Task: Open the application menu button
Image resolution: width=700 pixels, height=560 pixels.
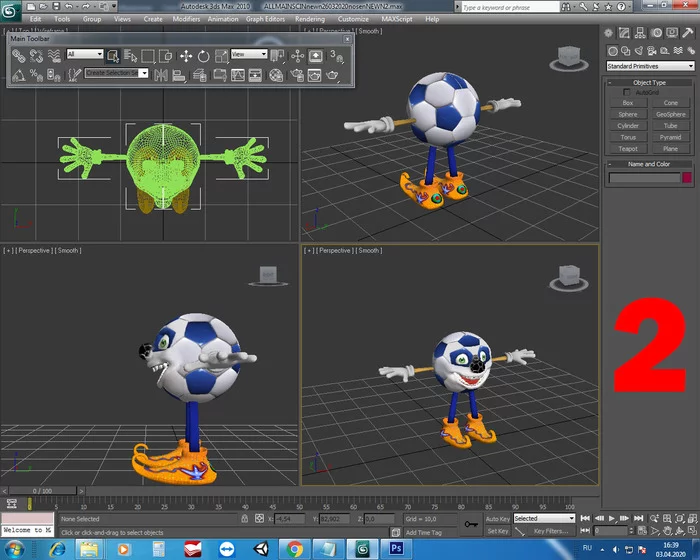Action: click(x=10, y=11)
